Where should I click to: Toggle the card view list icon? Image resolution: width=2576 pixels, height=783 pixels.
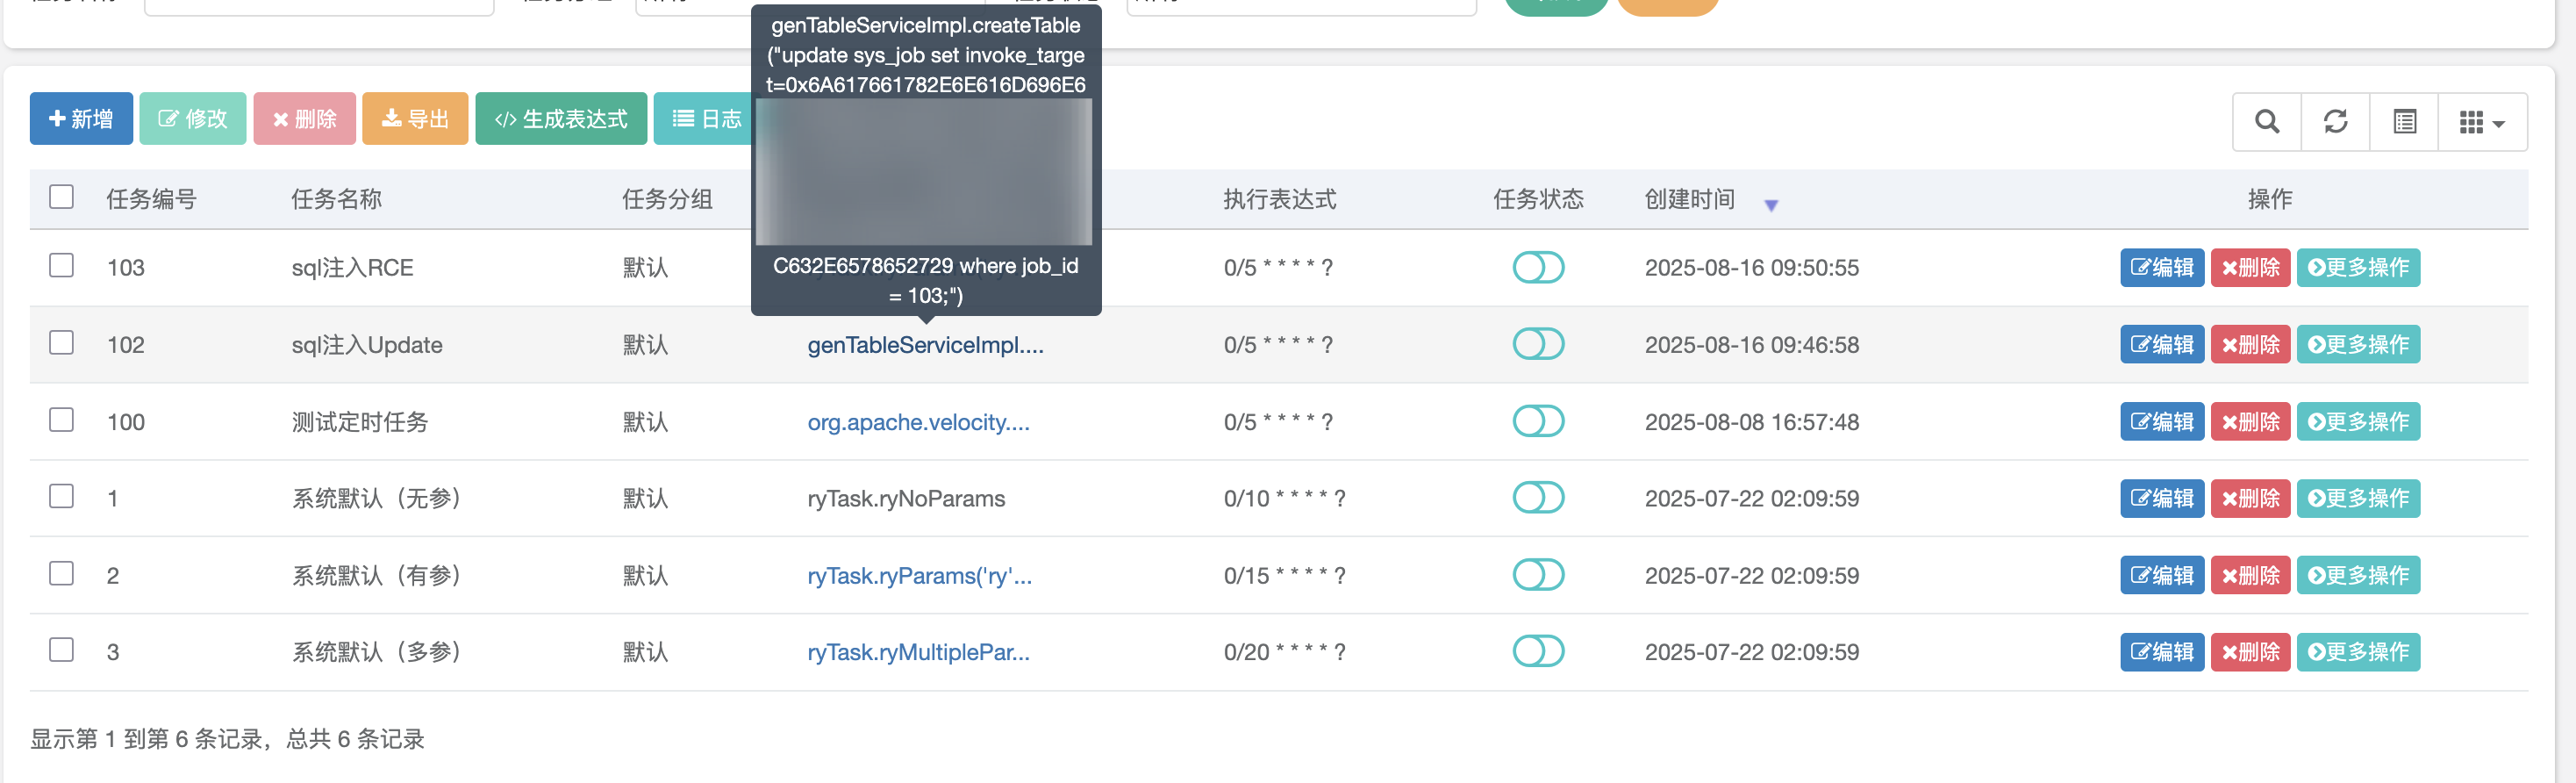pos(2404,122)
